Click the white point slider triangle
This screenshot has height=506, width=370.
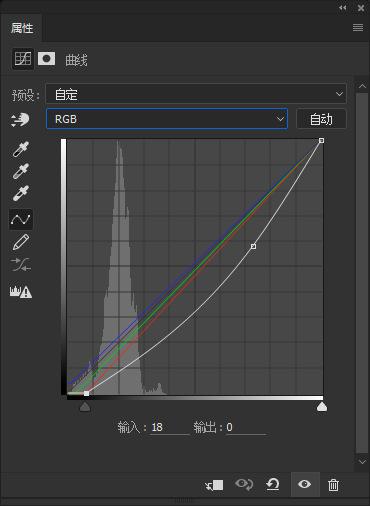point(322,406)
